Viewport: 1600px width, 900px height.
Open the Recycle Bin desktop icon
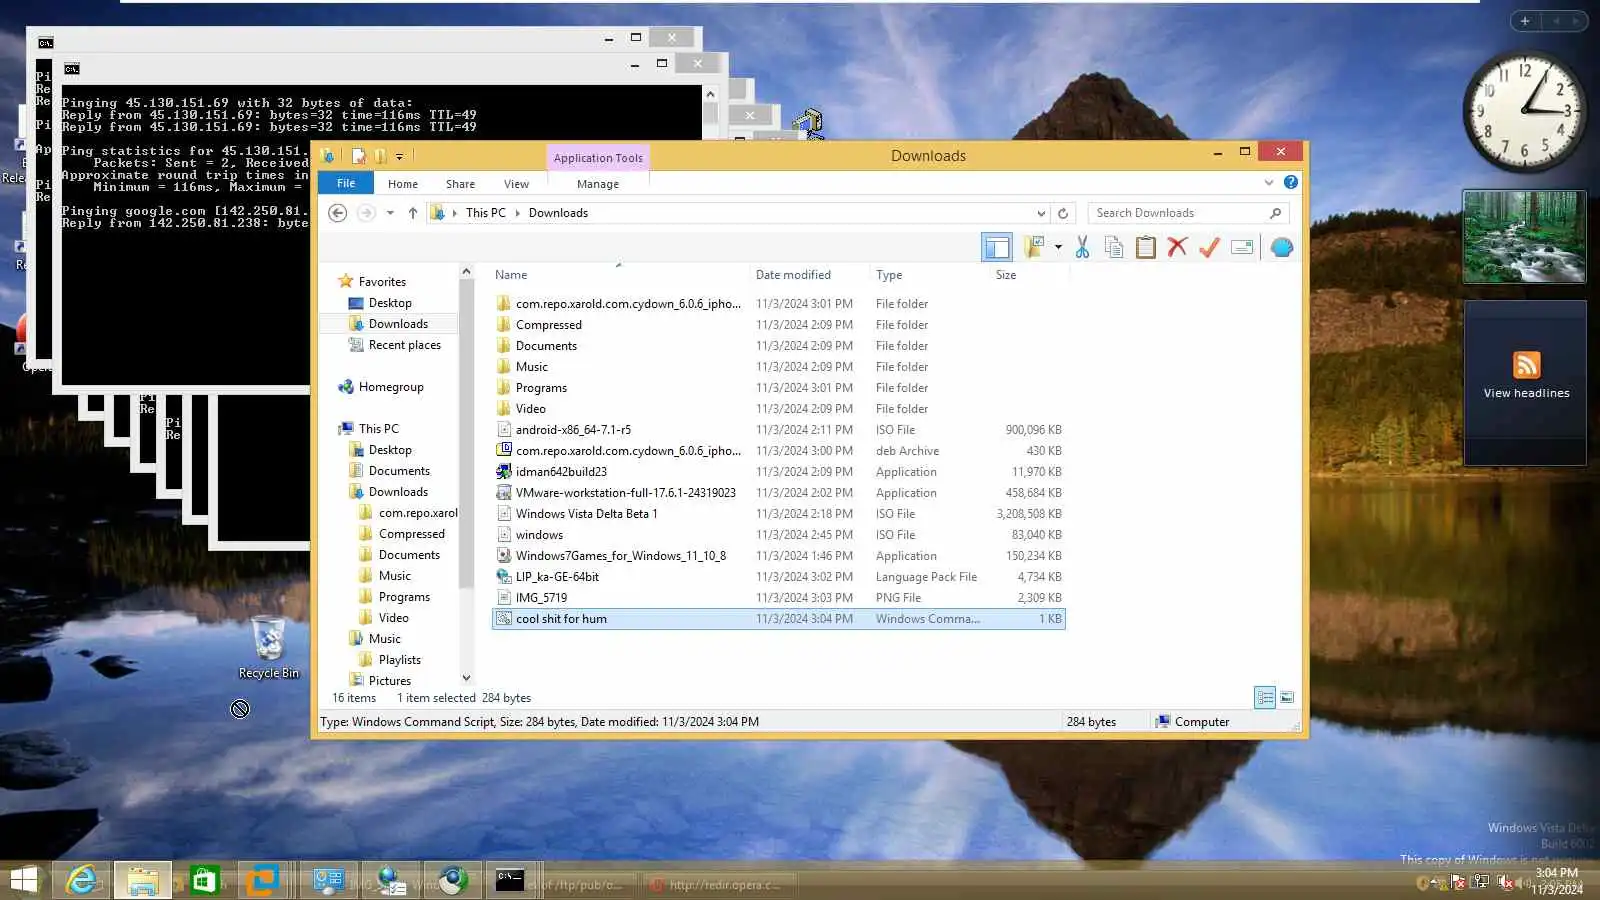click(268, 648)
